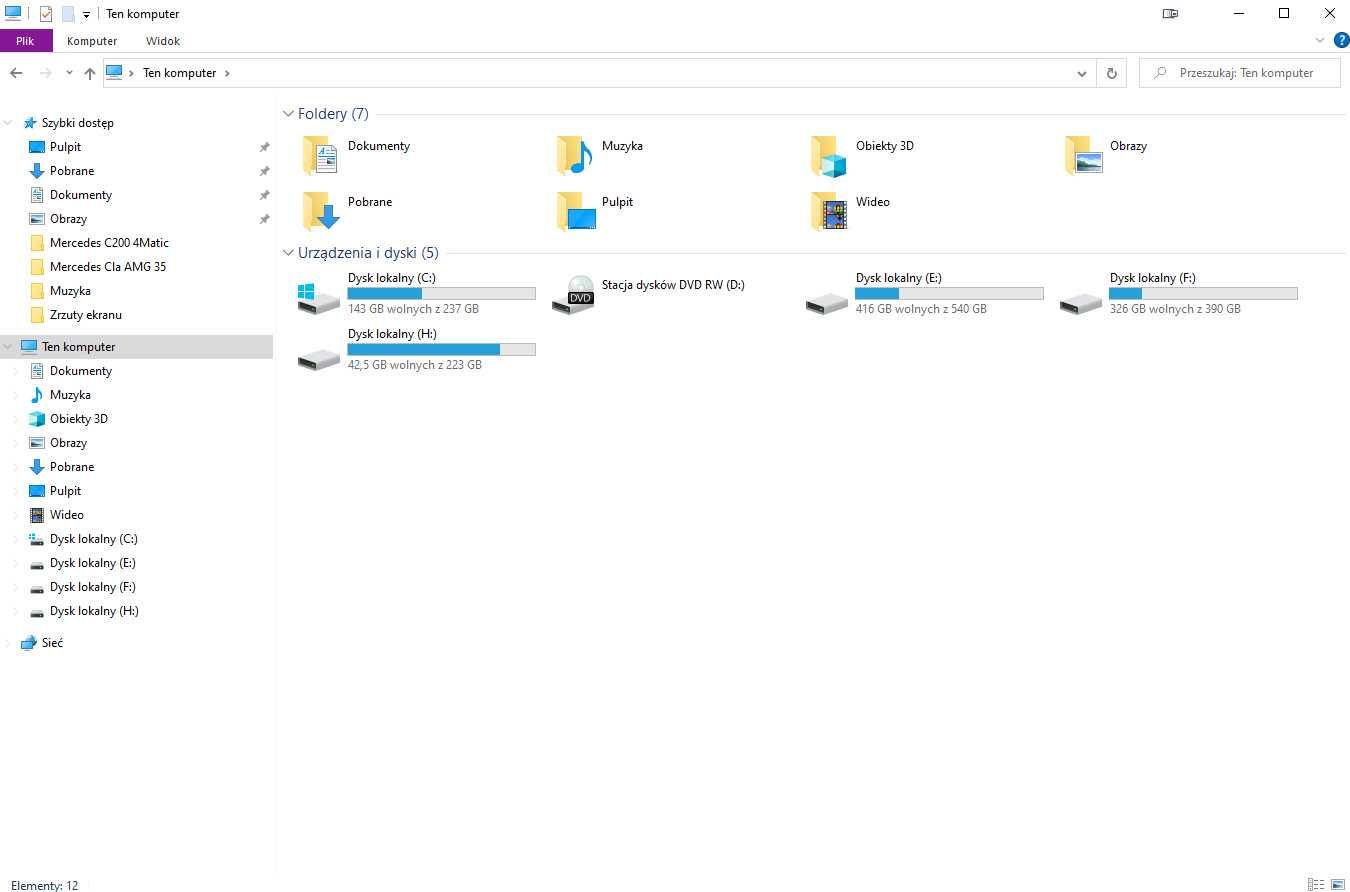1350x892 pixels.
Task: Click the Ten komputer icon in title bar
Action: click(13, 14)
